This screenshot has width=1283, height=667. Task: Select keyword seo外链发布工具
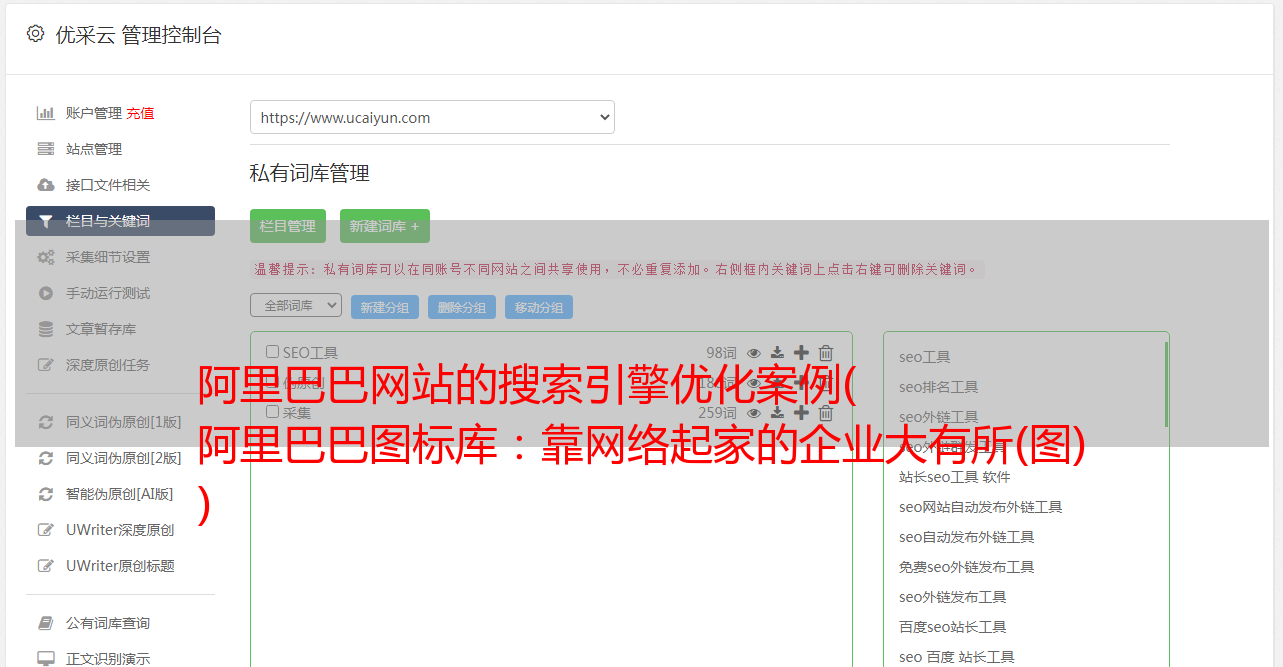tap(952, 597)
